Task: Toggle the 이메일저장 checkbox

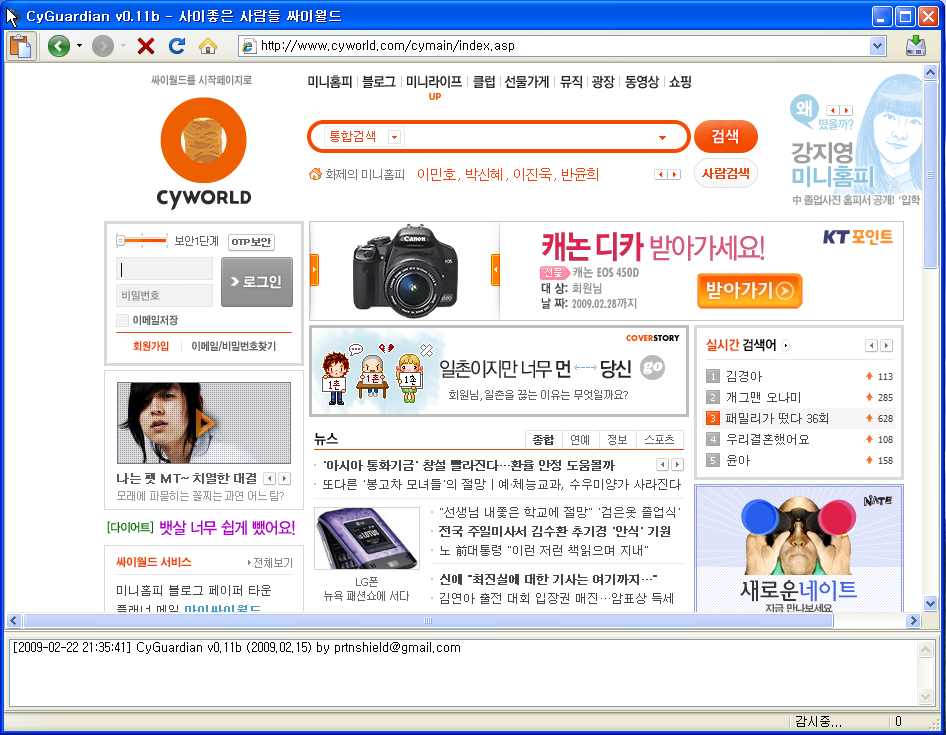Action: 122,320
